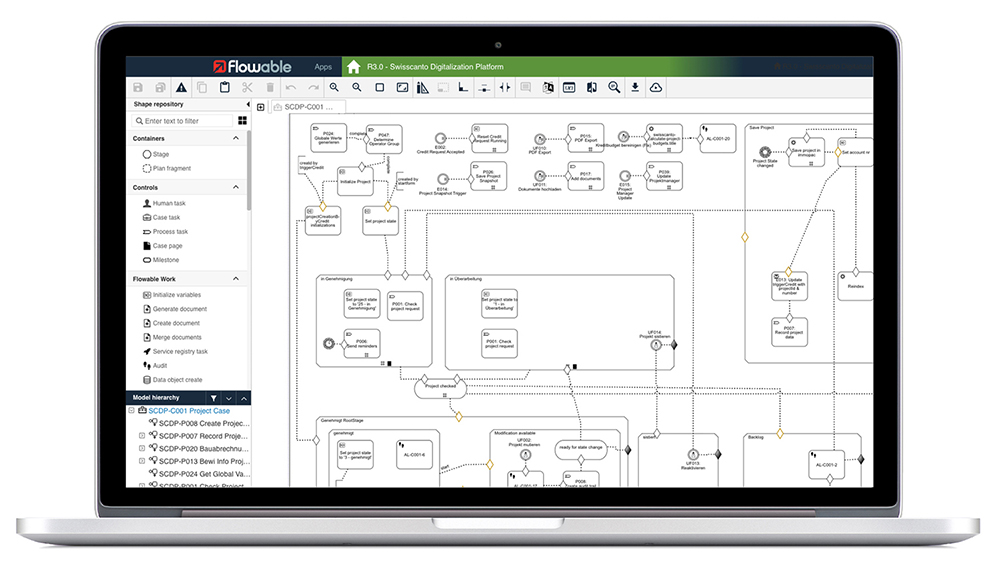Screen dimensions: 1000x569
Task: Click the ruler triangle alignment icon
Action: (x=423, y=87)
